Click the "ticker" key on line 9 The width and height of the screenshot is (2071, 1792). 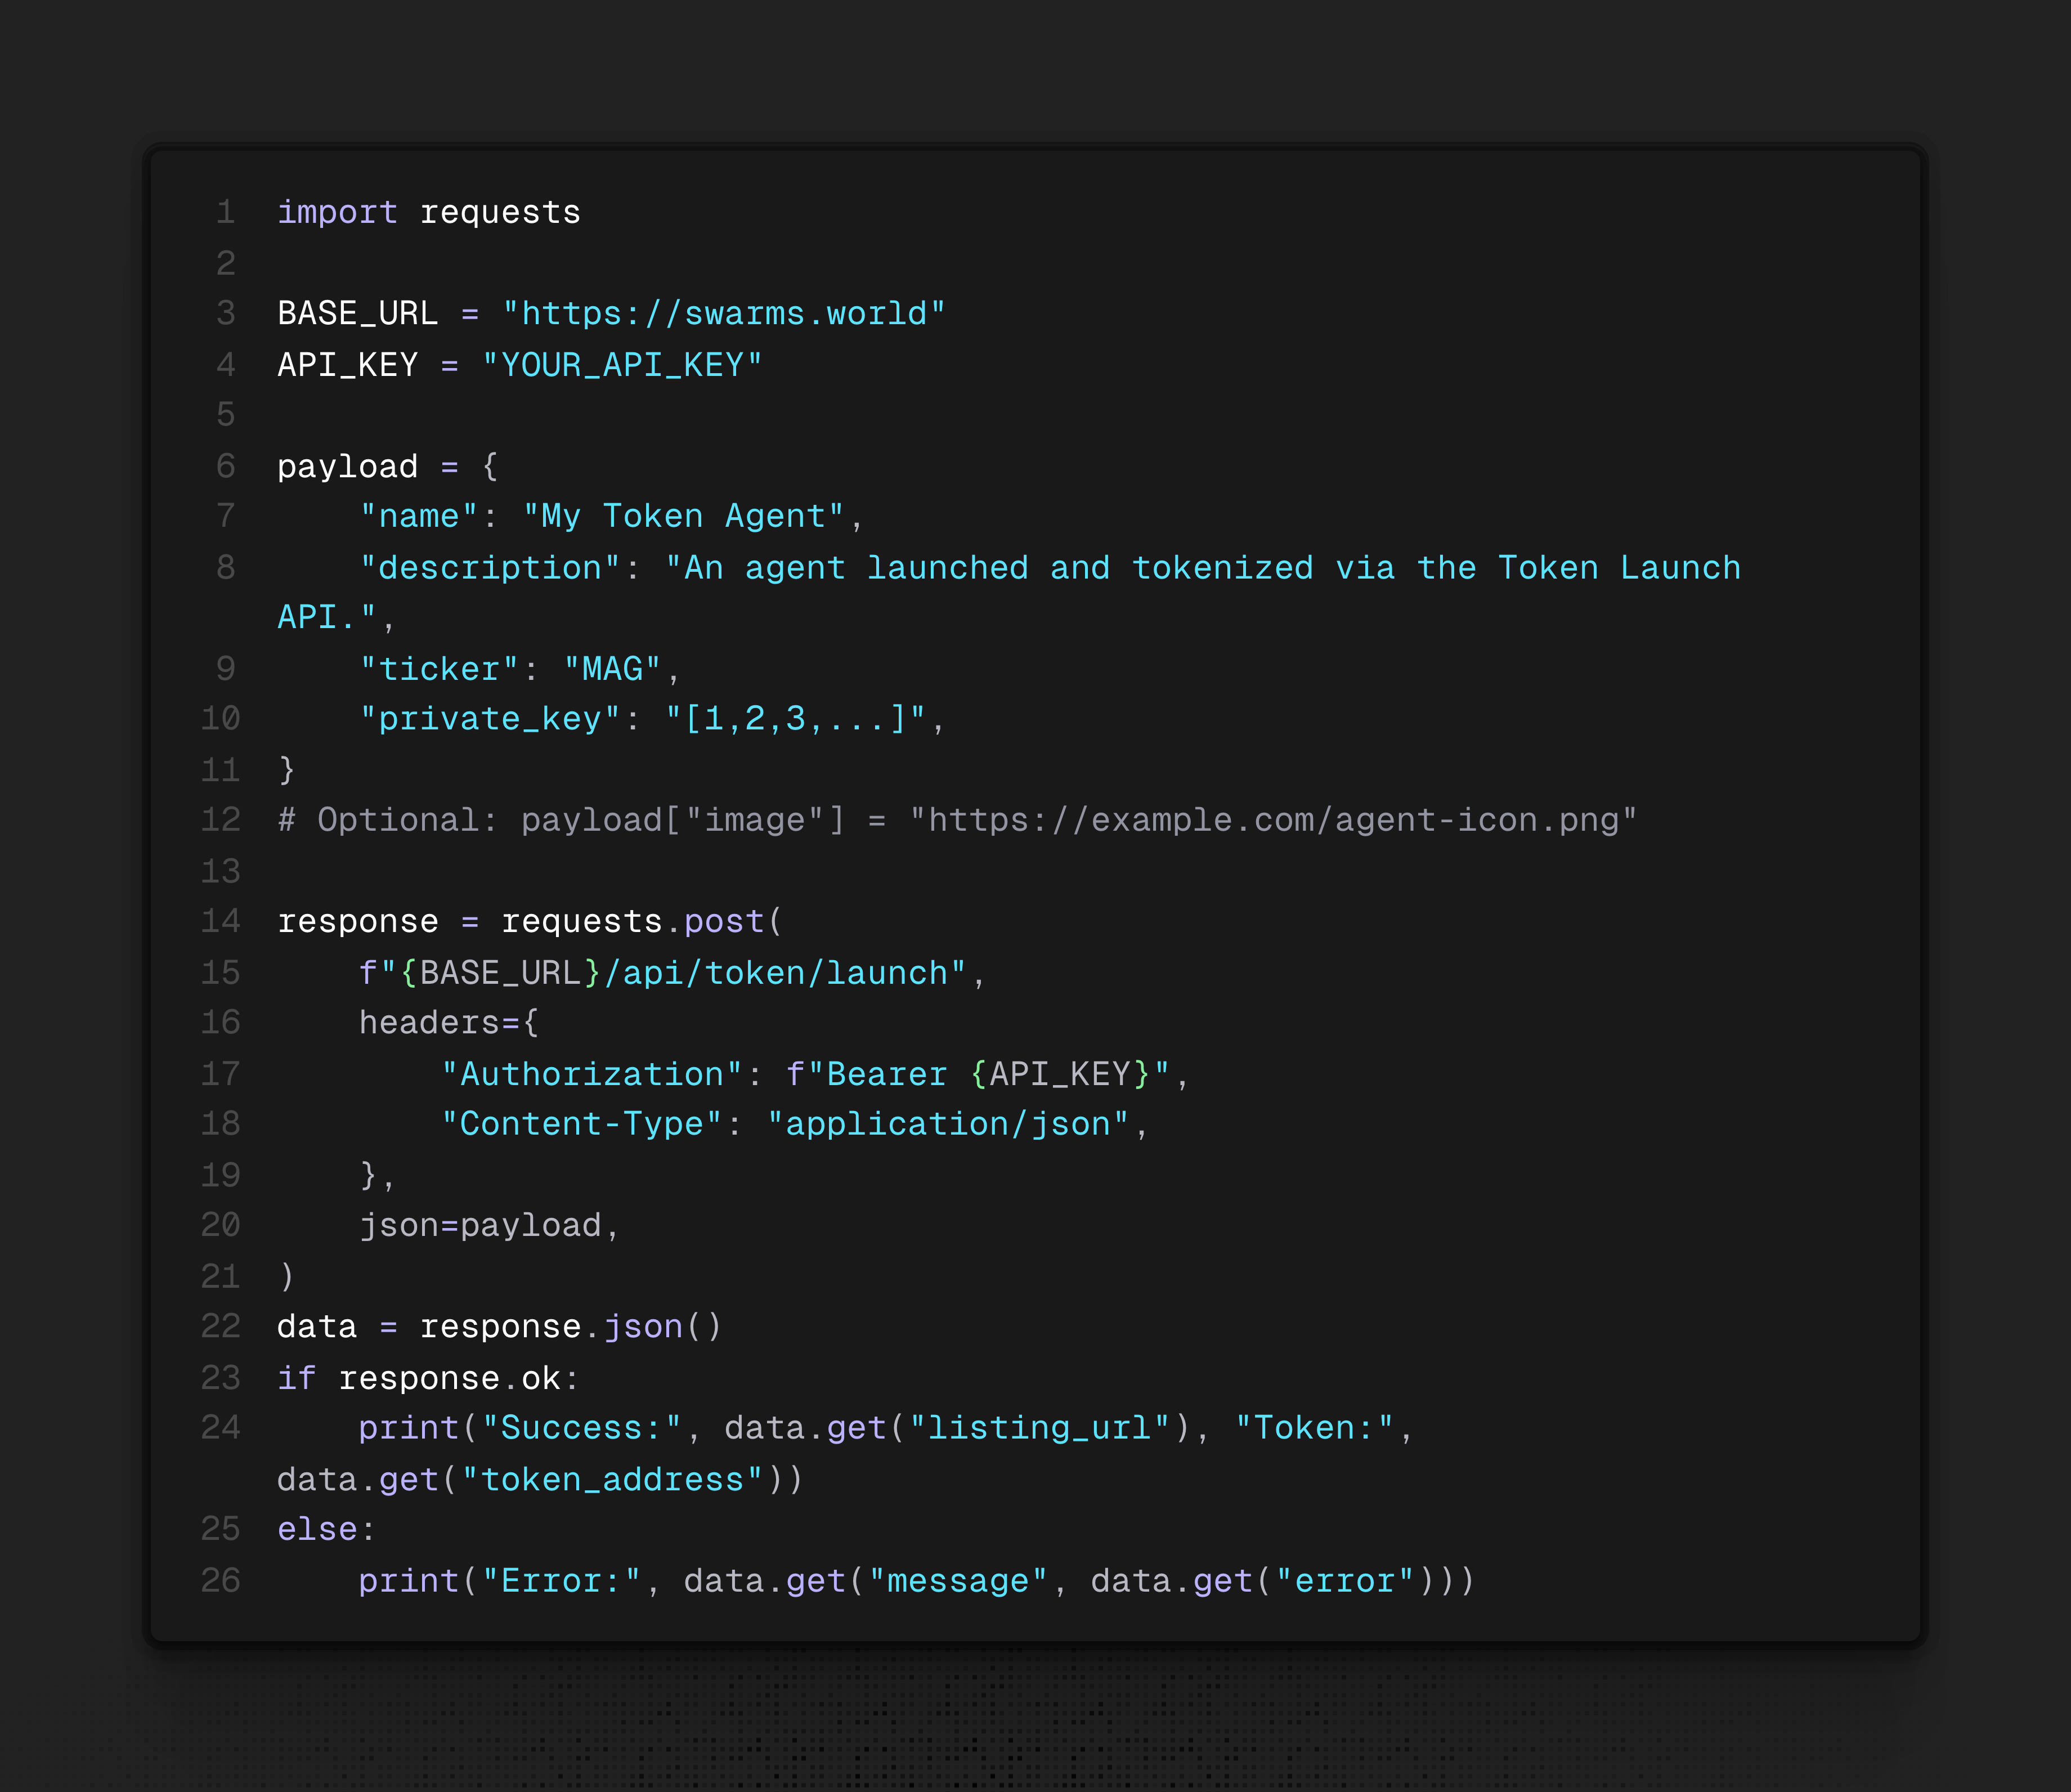(x=439, y=669)
